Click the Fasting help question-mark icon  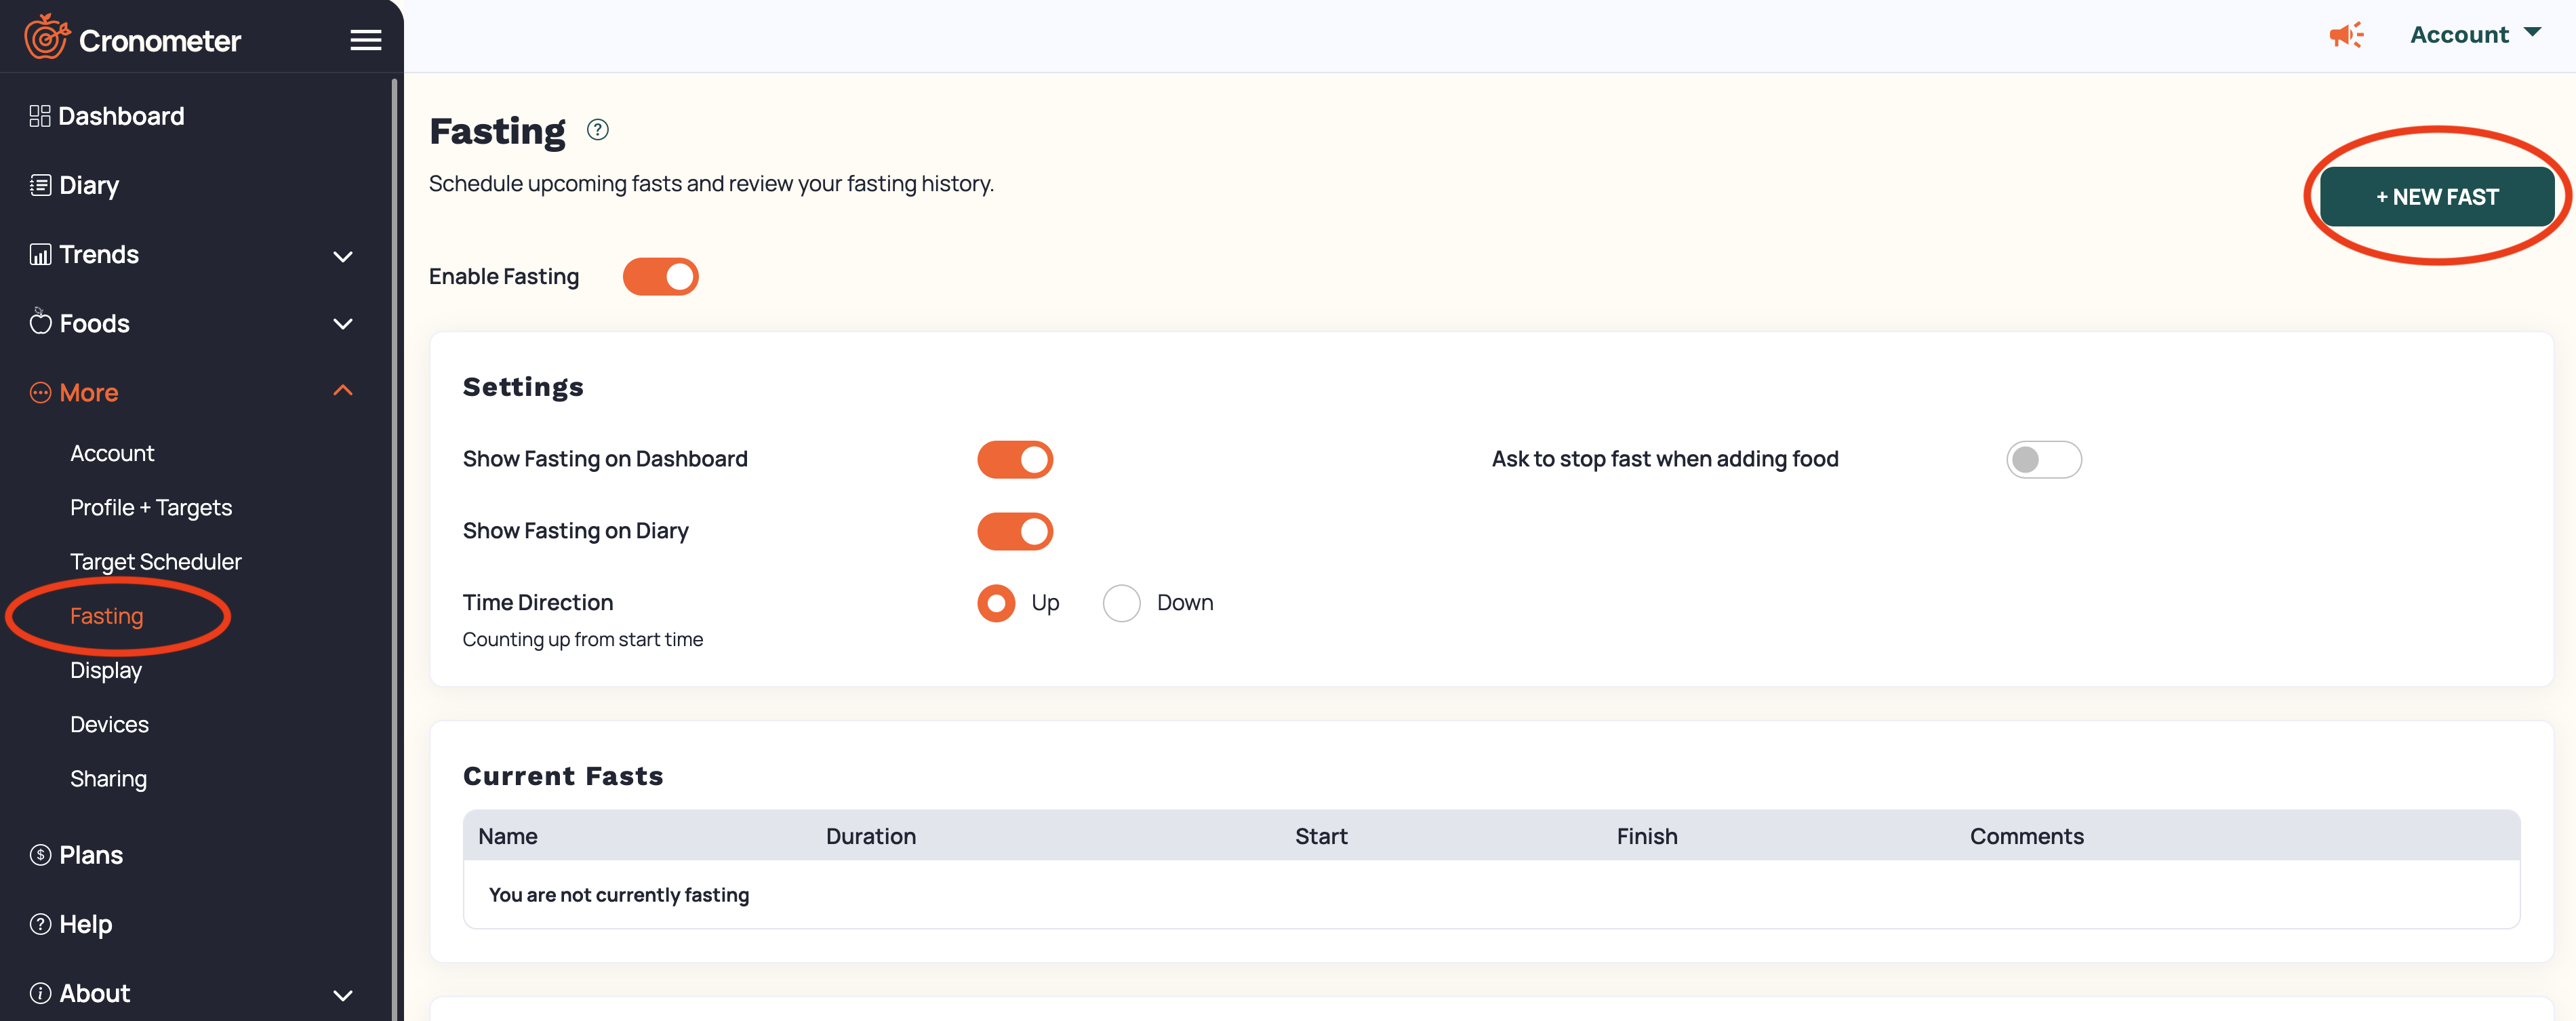click(597, 130)
